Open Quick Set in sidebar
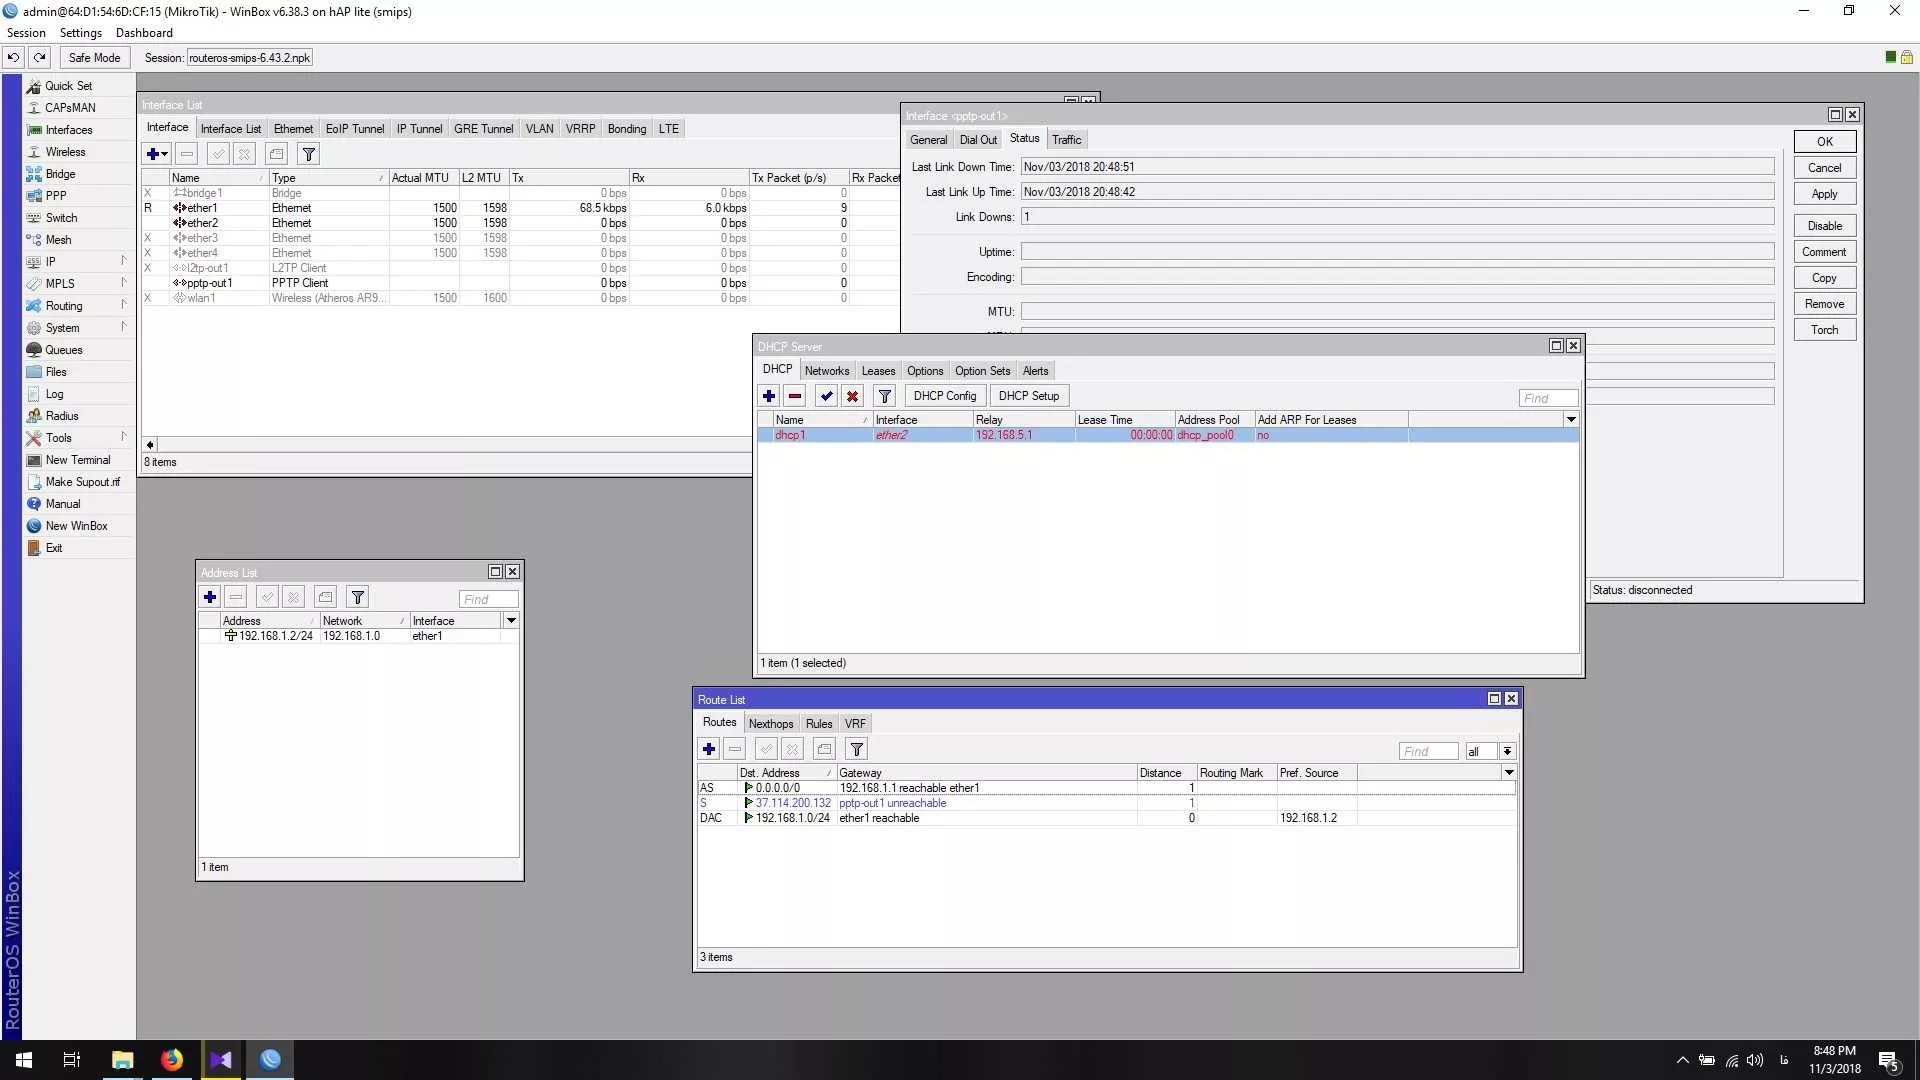Image resolution: width=1920 pixels, height=1080 pixels. click(x=68, y=86)
